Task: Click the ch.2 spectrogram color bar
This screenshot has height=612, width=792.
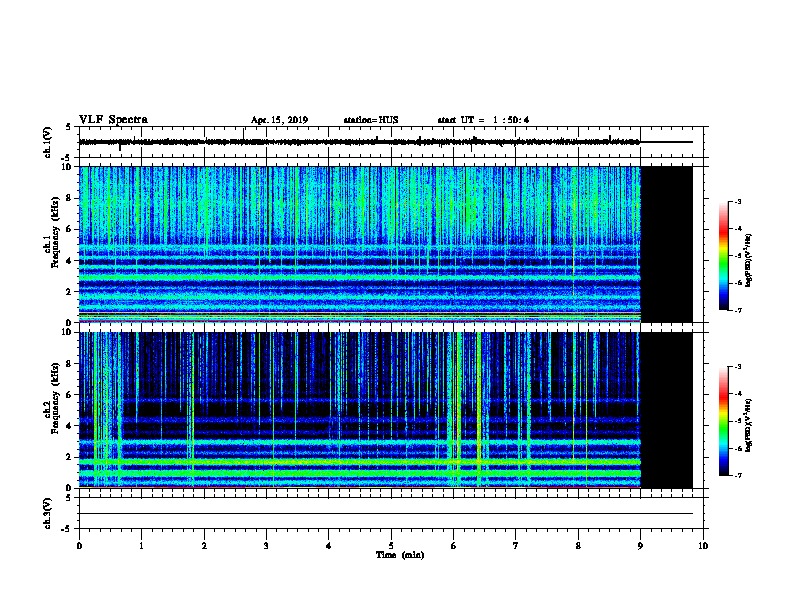Action: tap(724, 421)
